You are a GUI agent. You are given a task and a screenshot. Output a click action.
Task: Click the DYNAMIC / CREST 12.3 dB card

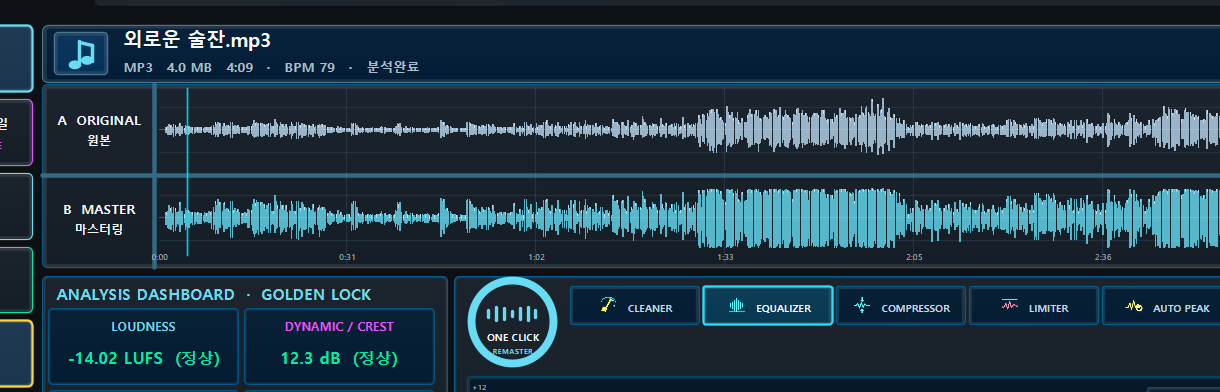[338, 346]
